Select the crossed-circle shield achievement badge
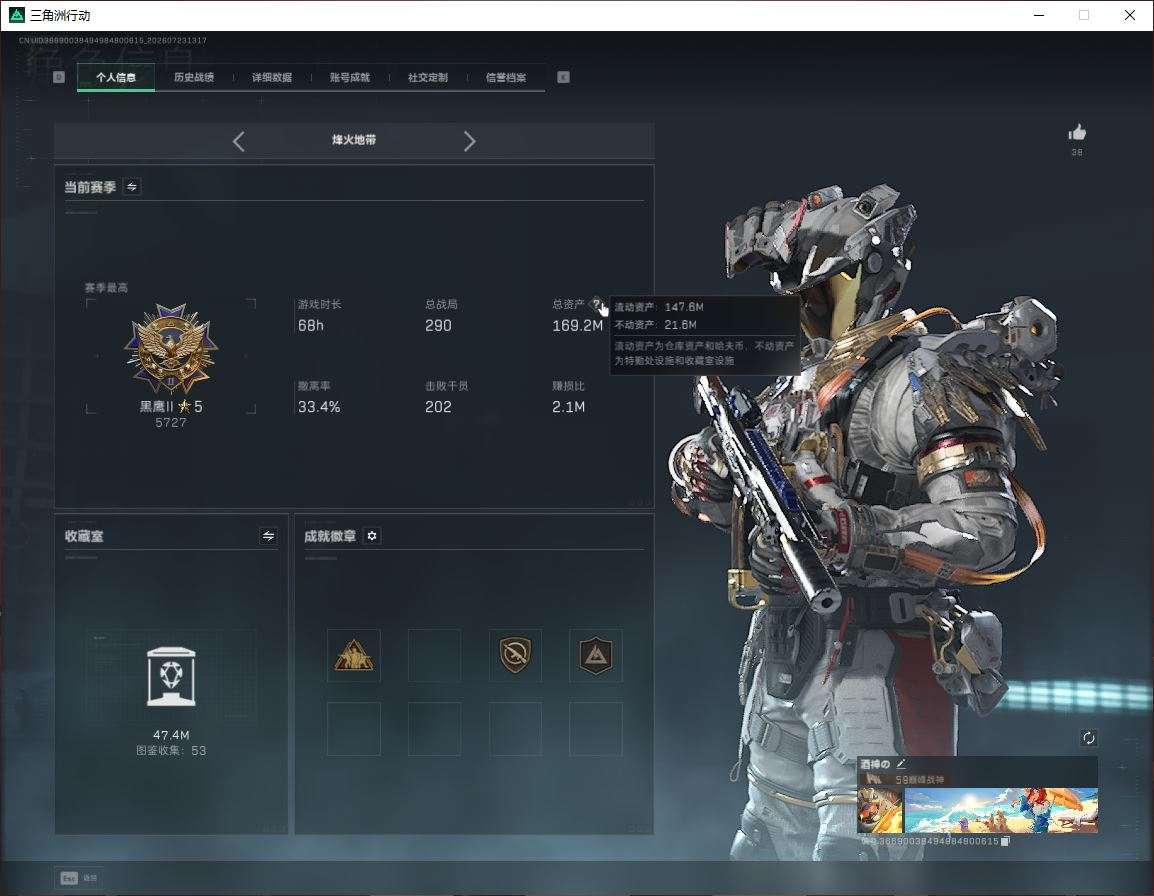Screen dimensions: 1154x896 [515, 655]
